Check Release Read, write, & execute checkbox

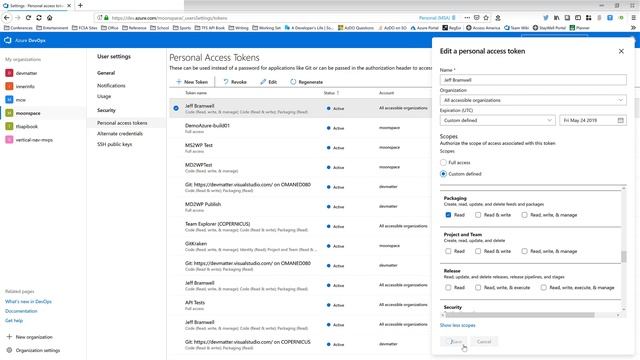pyautogui.click(x=478, y=287)
